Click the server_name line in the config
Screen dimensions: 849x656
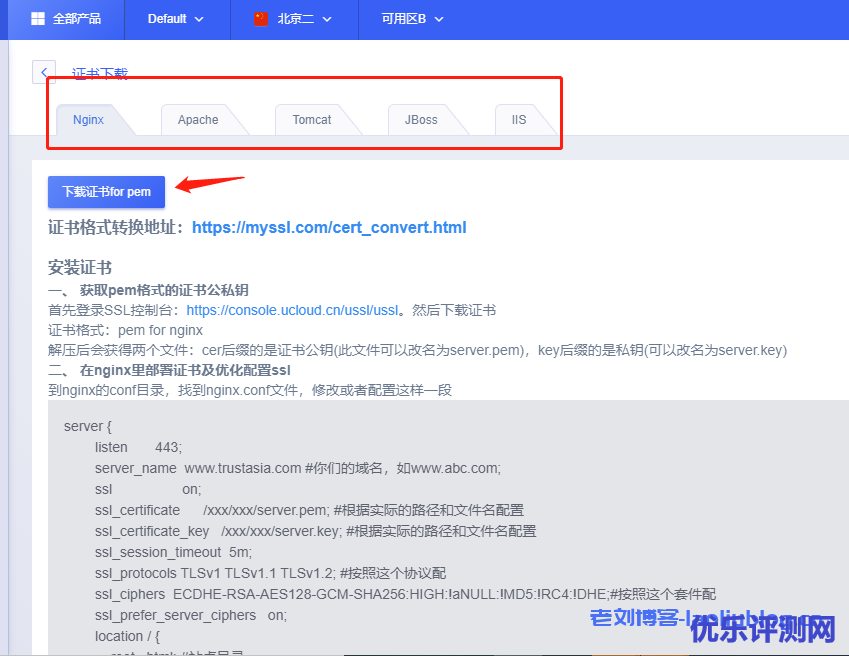(297, 468)
